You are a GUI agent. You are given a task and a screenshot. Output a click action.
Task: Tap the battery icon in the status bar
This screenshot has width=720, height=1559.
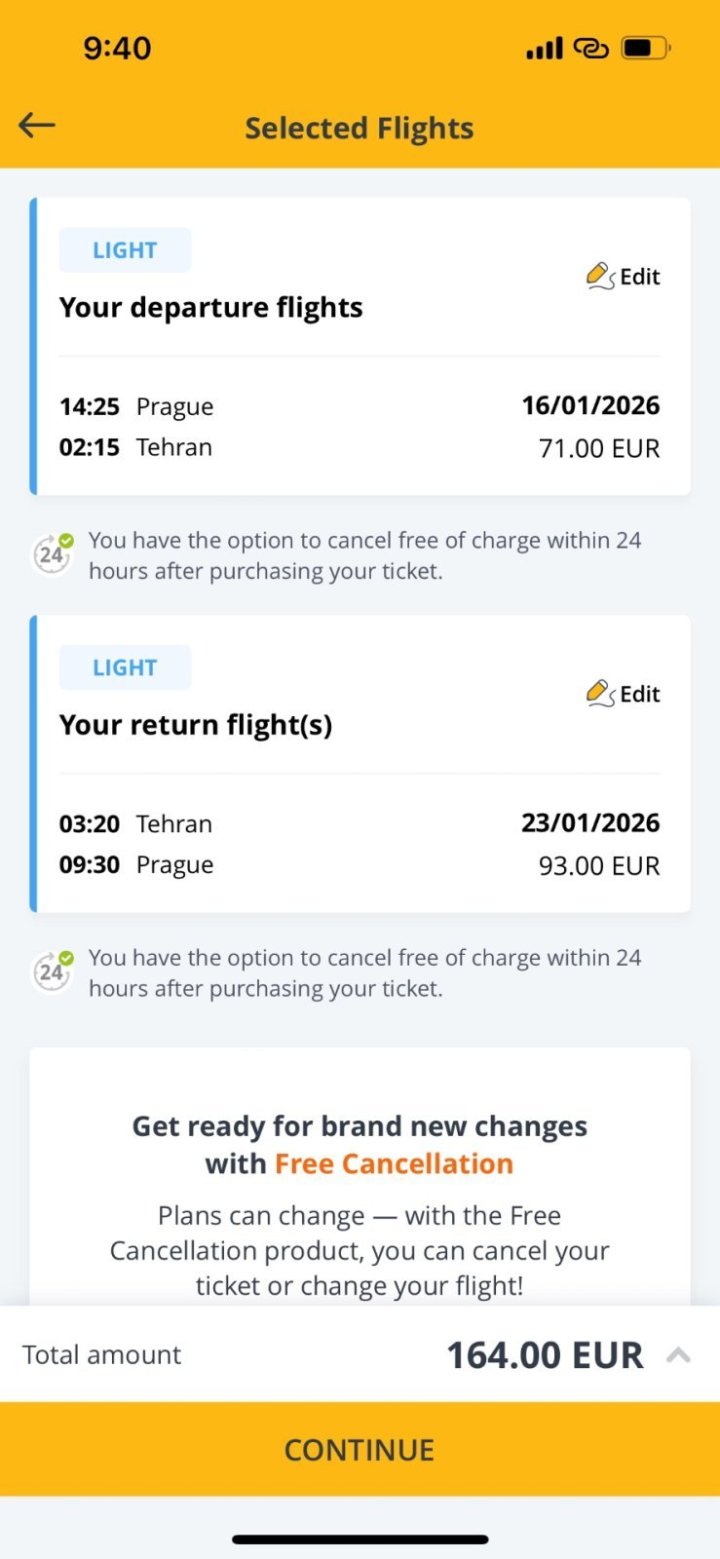coord(645,48)
